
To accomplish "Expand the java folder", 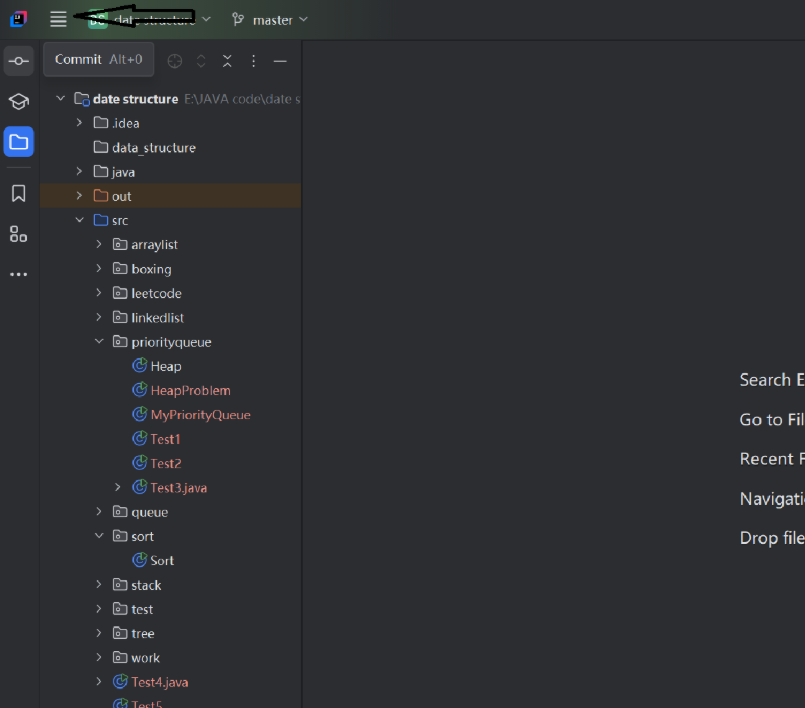I will point(80,171).
